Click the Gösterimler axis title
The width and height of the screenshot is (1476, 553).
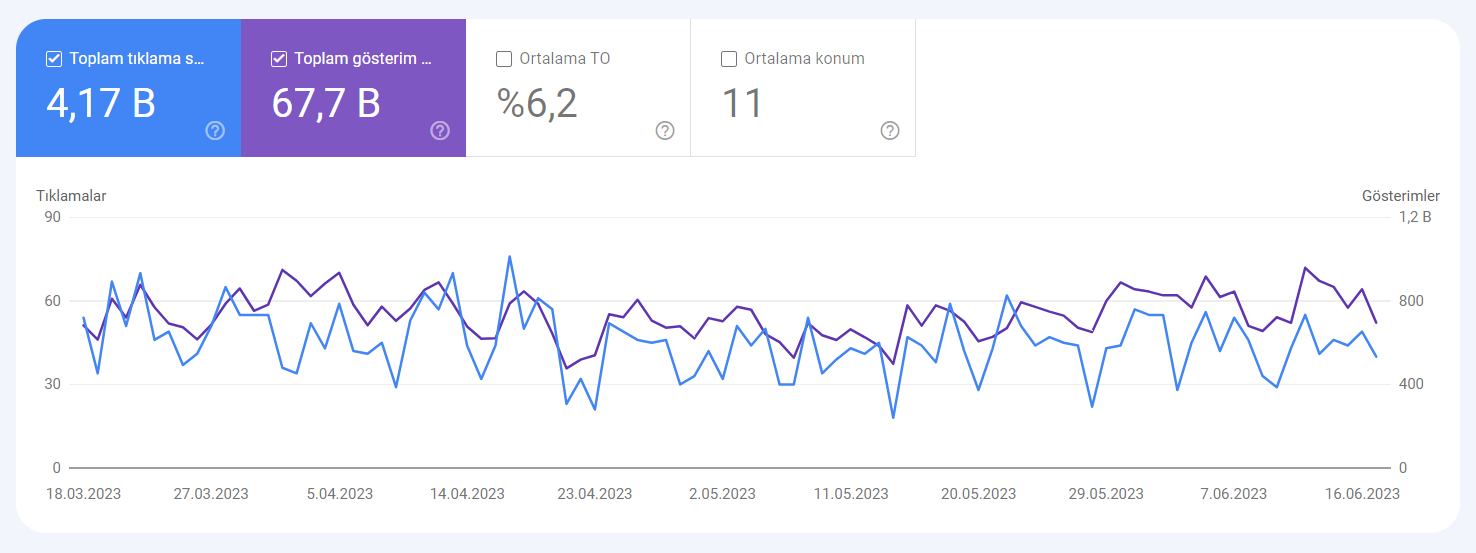[1401, 196]
